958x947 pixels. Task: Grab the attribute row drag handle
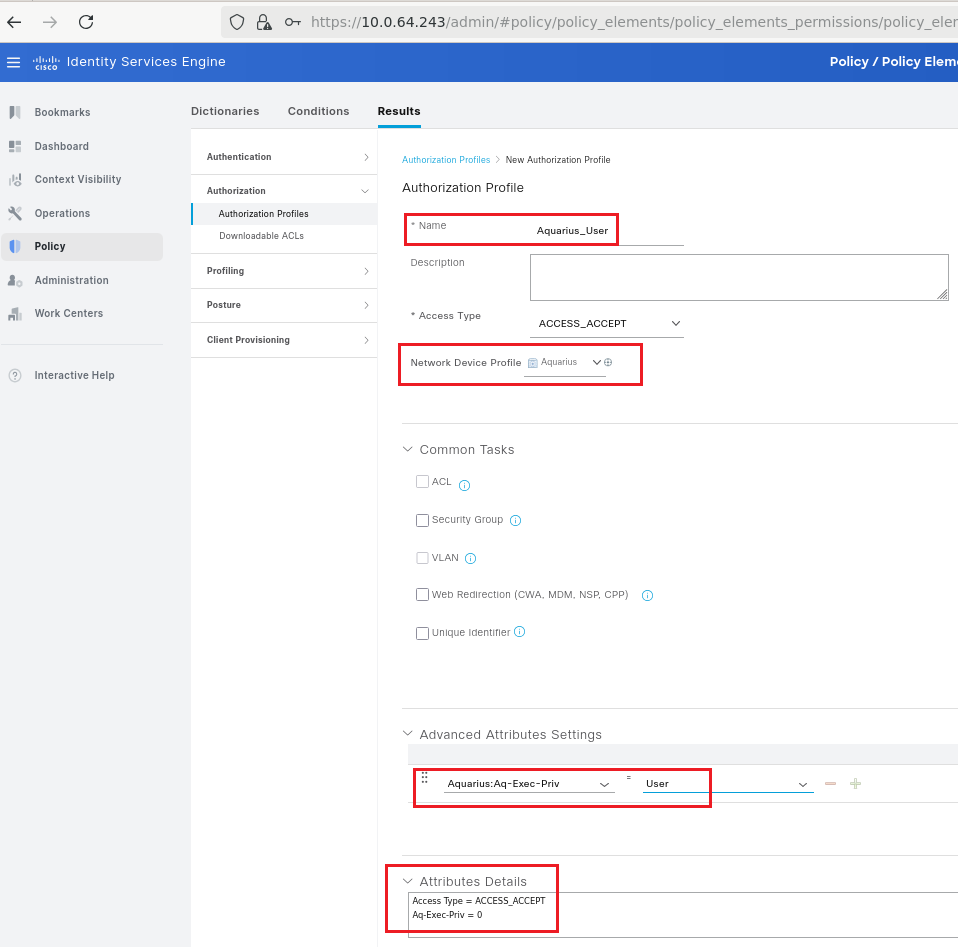(425, 778)
